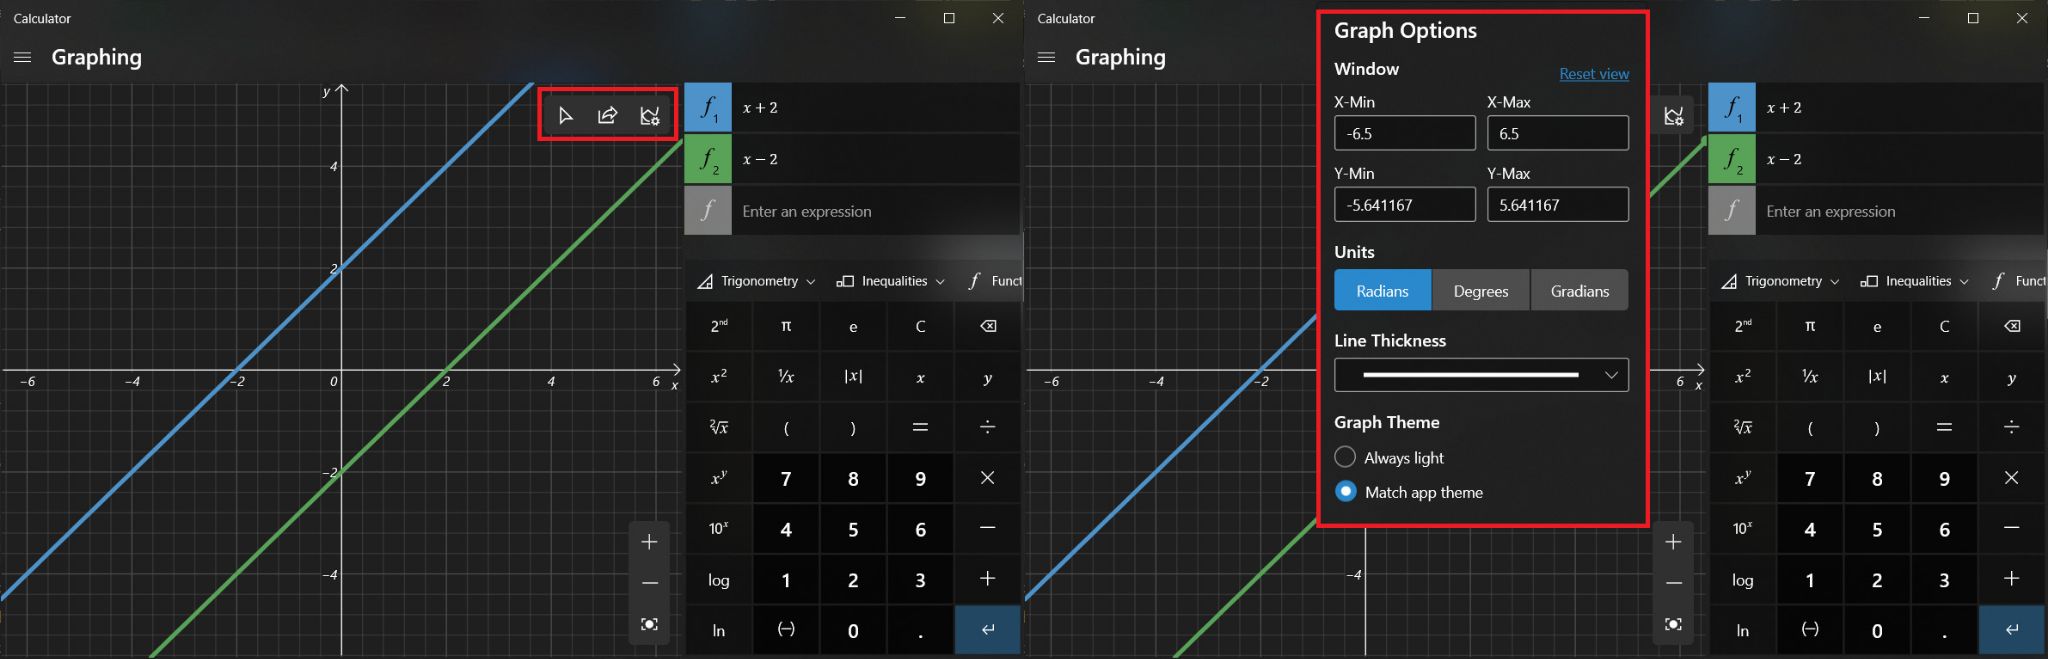The image size is (2048, 659).
Task: Click square root key in left window
Action: point(719,427)
